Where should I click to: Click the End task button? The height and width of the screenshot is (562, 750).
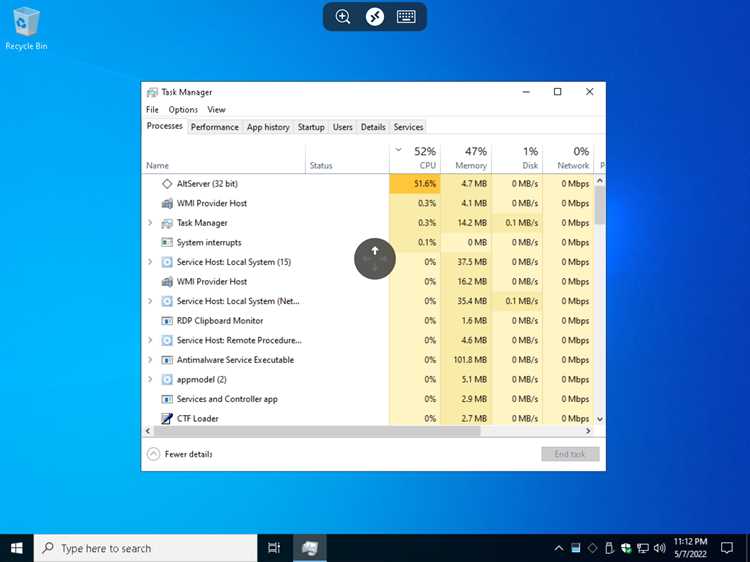pos(570,454)
